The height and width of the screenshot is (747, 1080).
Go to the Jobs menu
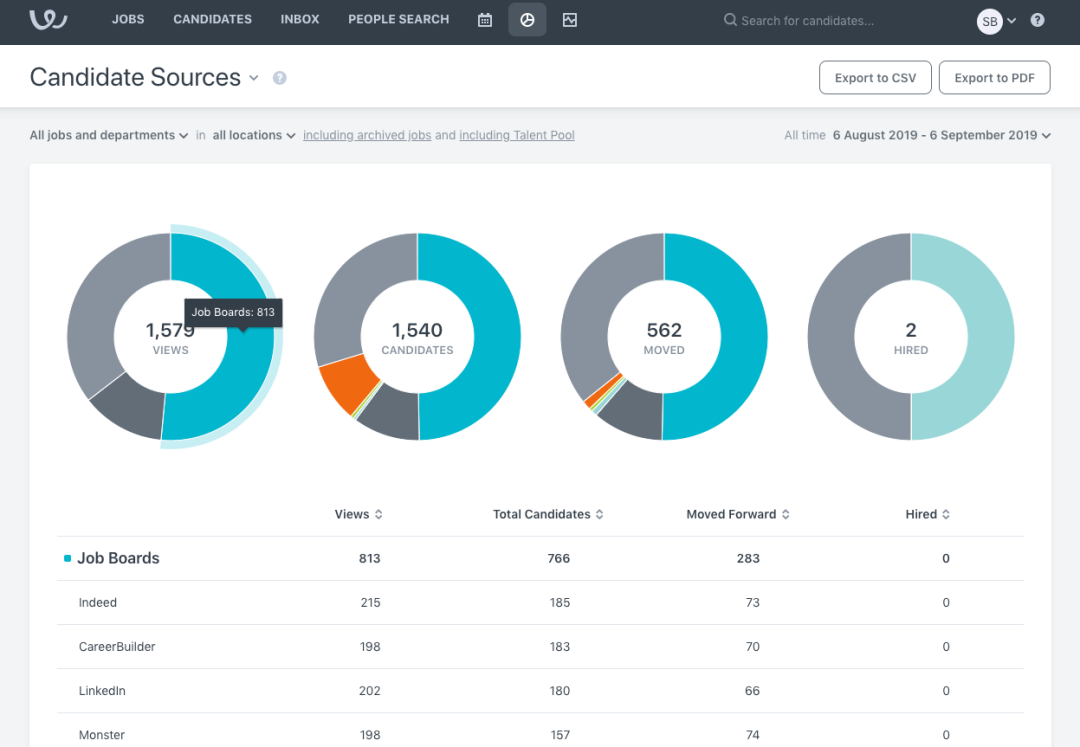128,19
